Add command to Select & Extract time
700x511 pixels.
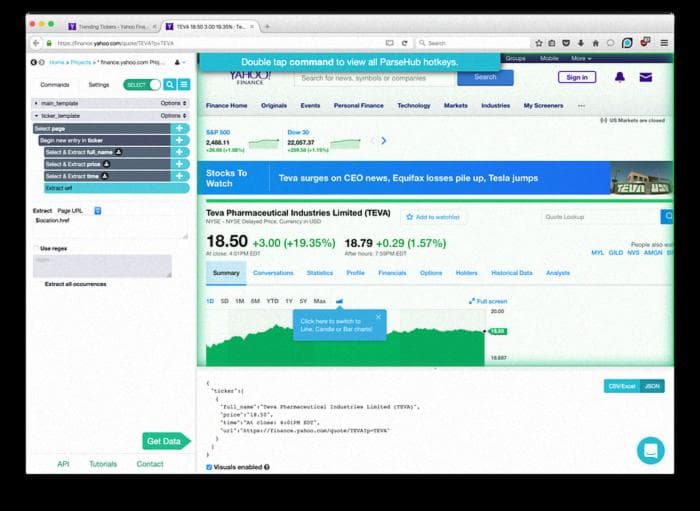pyautogui.click(x=179, y=176)
